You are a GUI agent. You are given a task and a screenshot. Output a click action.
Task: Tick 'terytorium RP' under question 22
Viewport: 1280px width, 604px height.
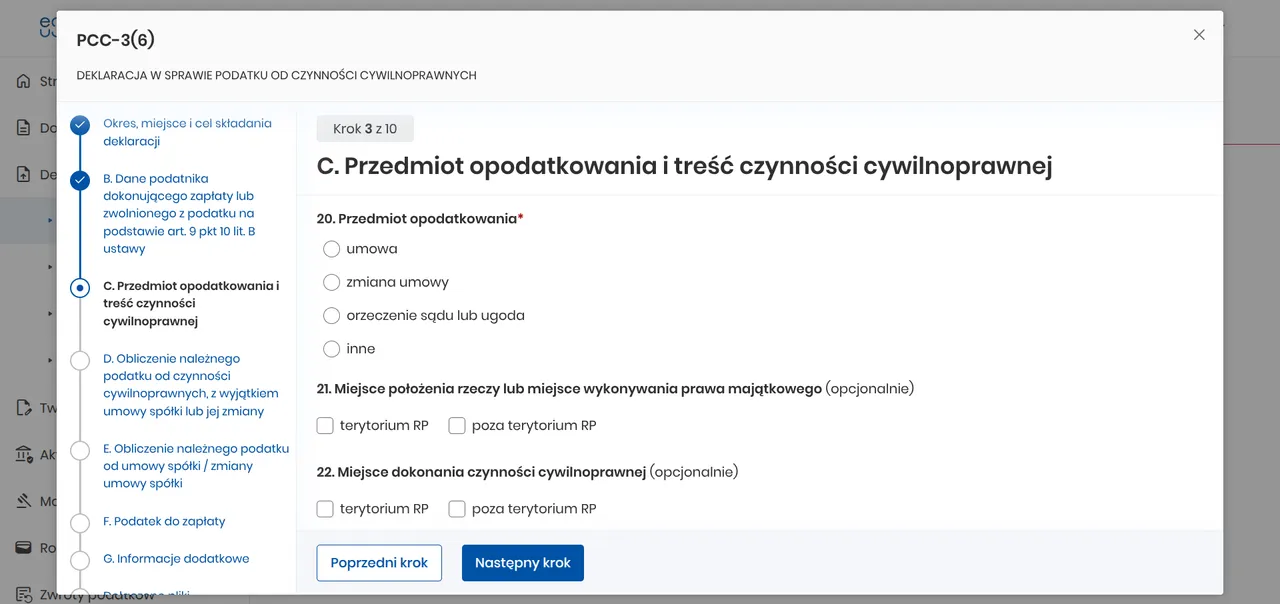325,509
